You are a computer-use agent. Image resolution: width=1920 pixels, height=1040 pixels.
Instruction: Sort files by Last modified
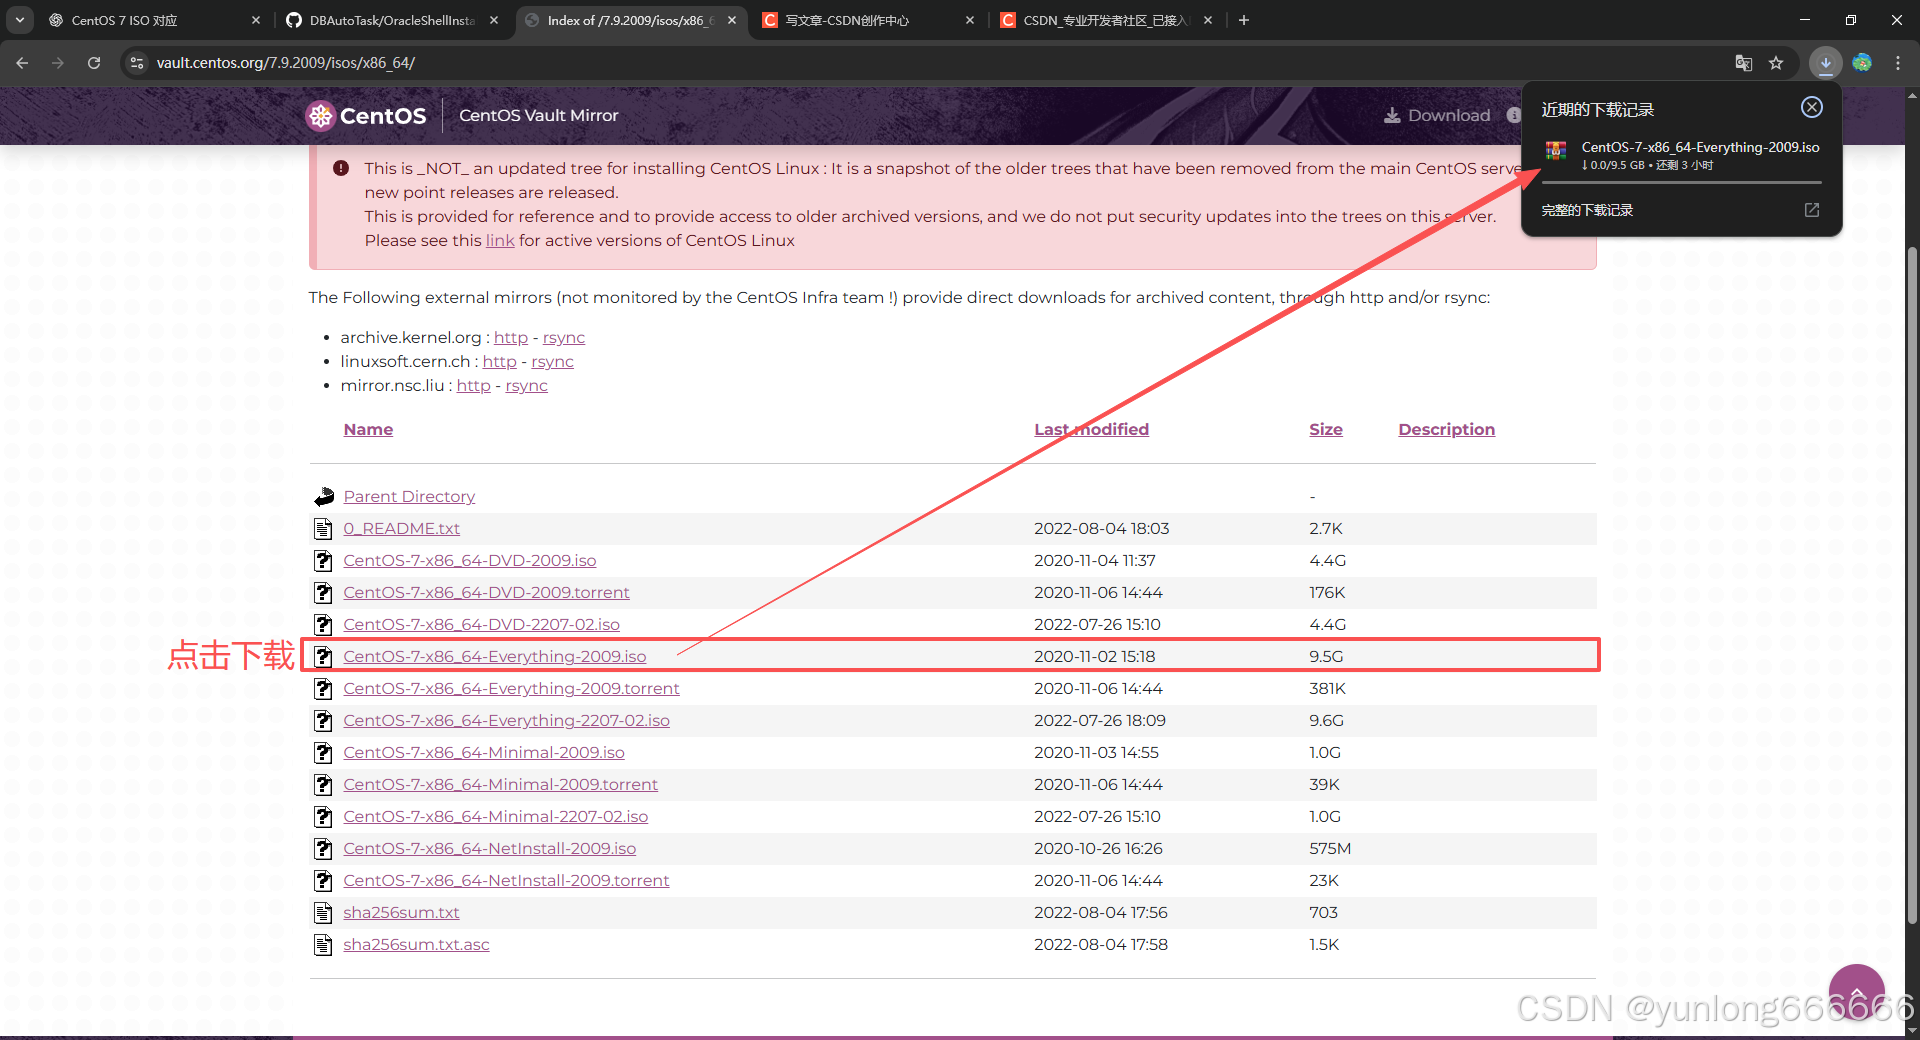point(1091,429)
